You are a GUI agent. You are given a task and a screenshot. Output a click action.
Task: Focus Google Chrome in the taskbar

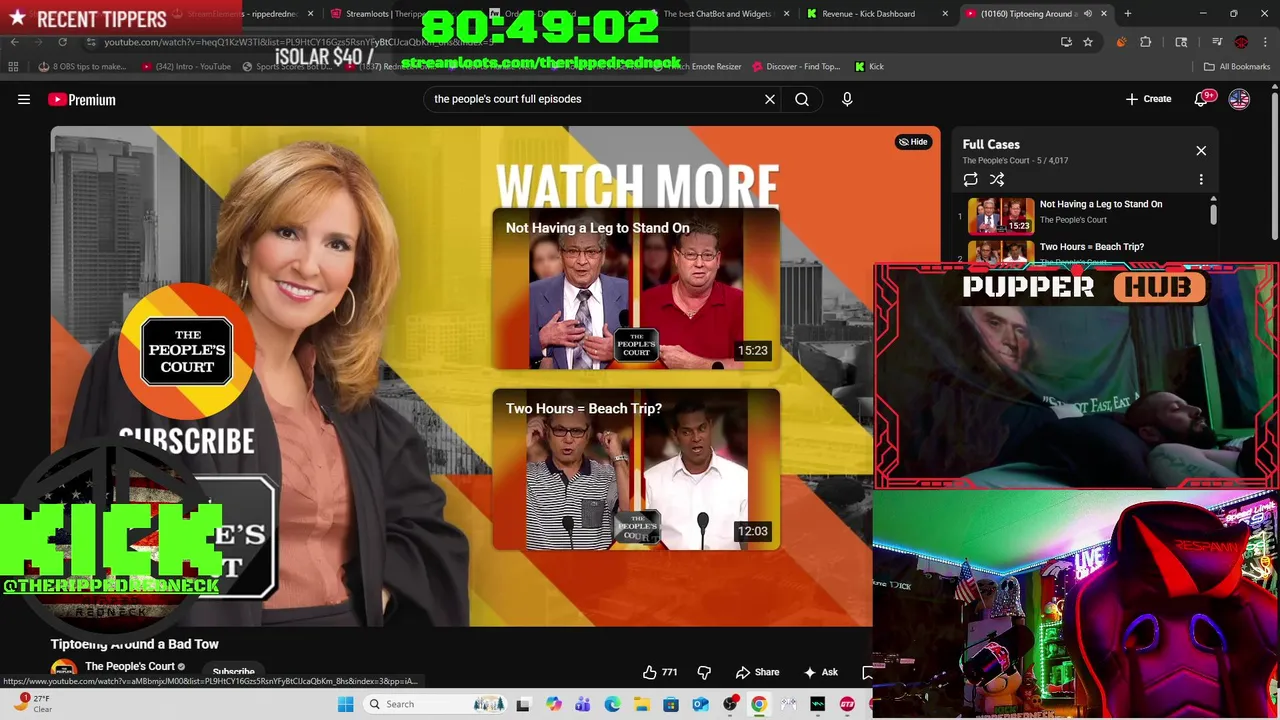tap(759, 704)
